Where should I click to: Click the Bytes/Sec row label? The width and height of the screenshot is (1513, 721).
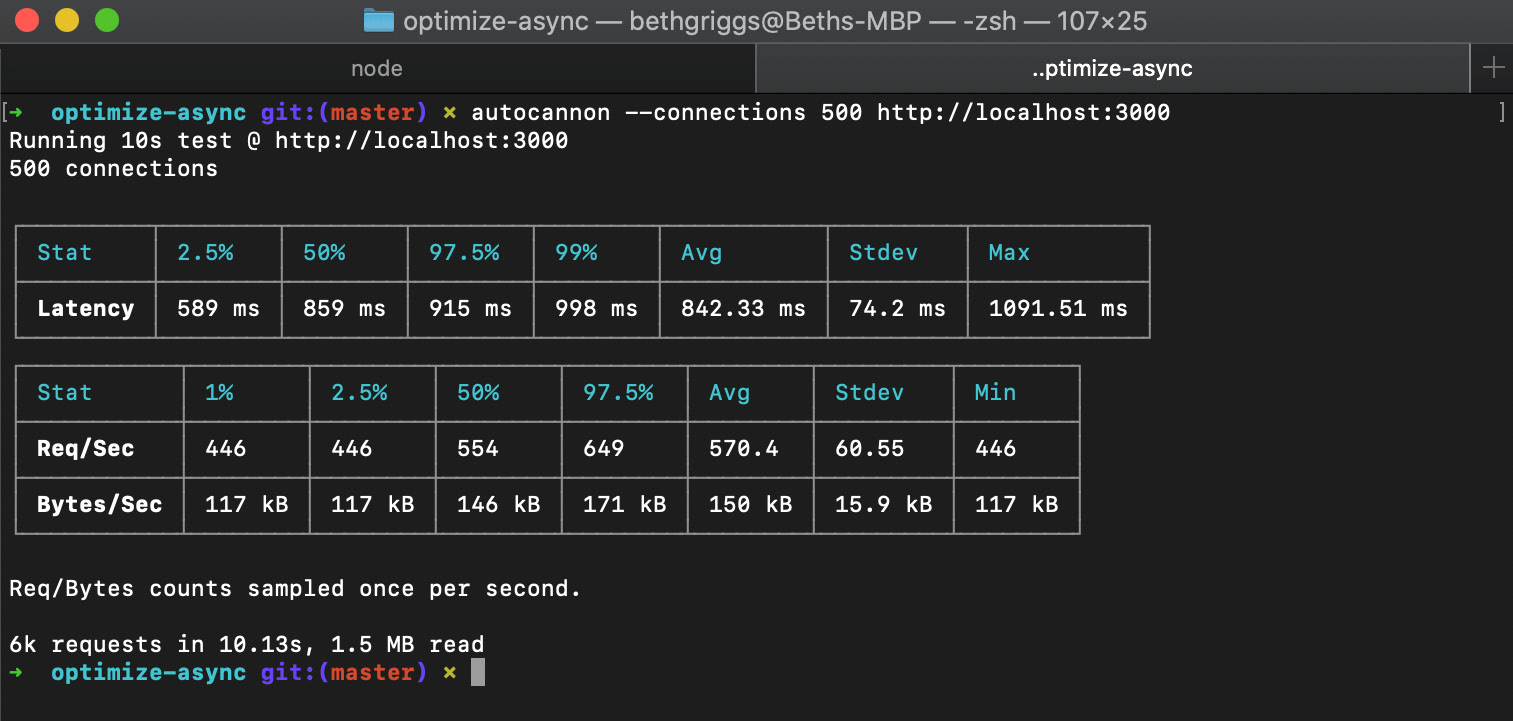pyautogui.click(x=99, y=505)
